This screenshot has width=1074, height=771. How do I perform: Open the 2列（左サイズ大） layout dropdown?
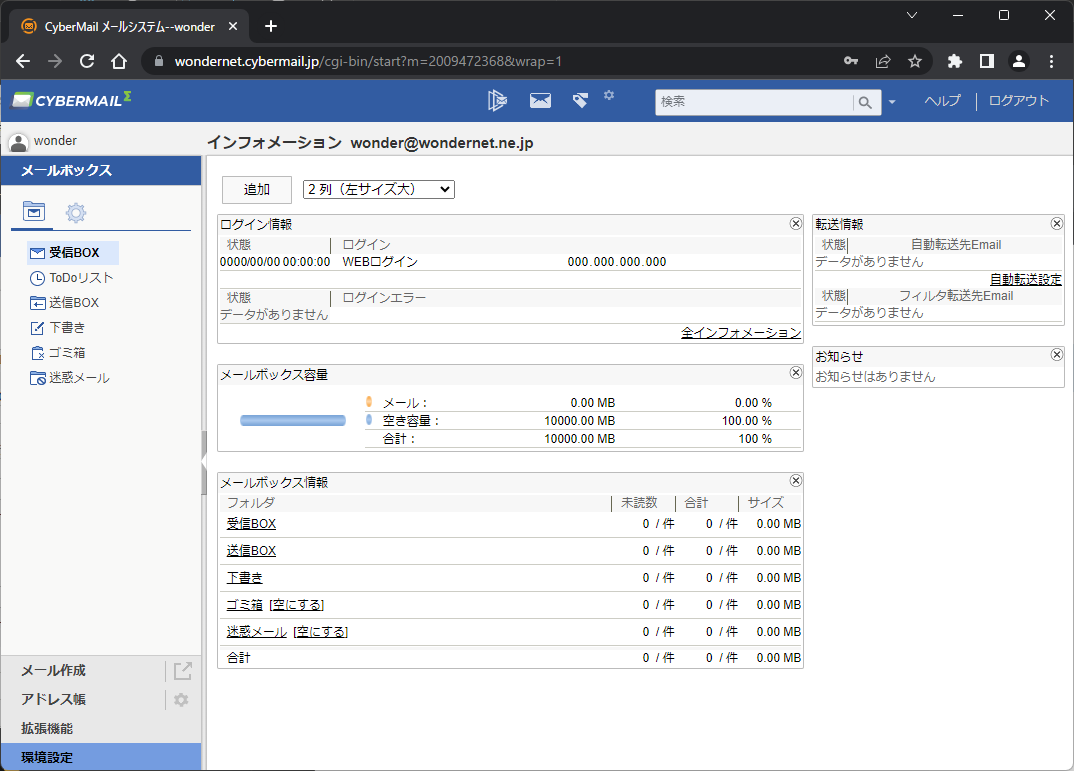point(379,190)
